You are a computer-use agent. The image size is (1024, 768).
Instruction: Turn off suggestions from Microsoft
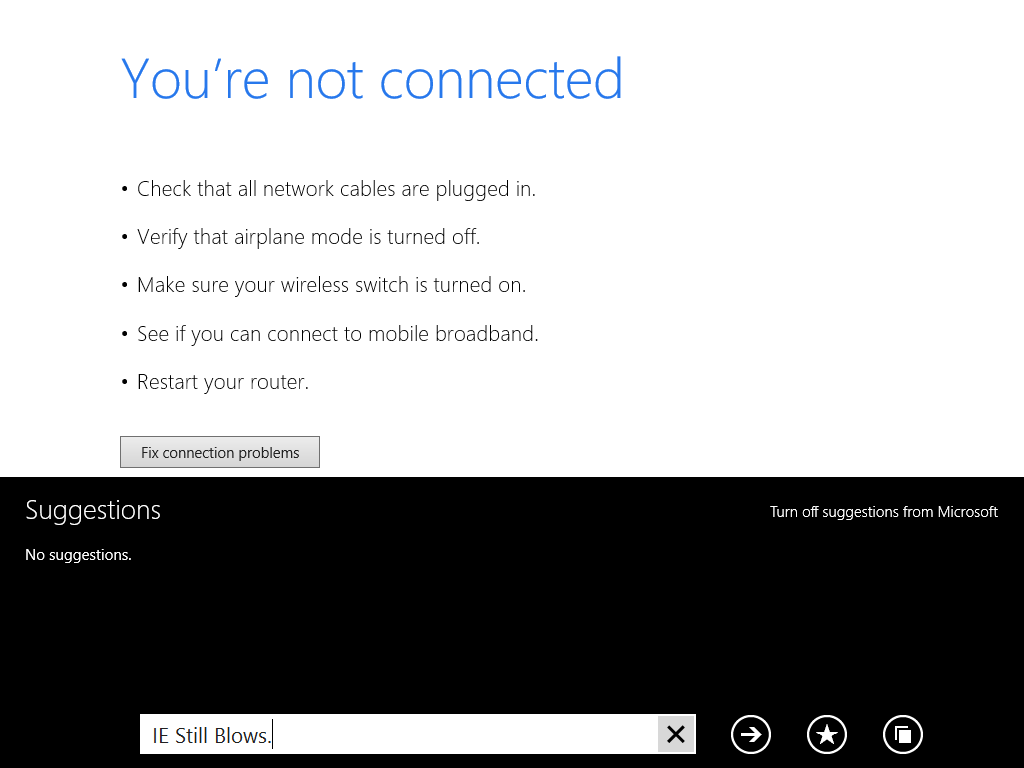(884, 511)
